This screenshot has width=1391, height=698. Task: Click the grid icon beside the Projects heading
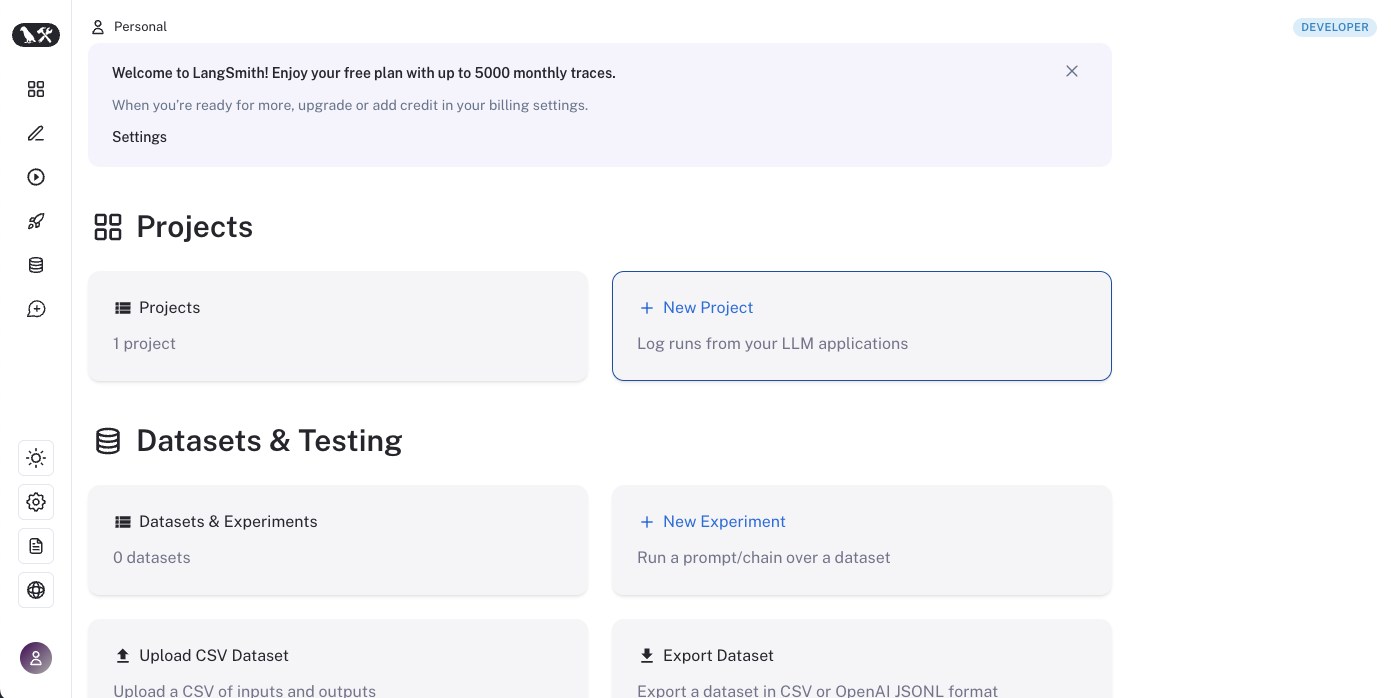[108, 227]
